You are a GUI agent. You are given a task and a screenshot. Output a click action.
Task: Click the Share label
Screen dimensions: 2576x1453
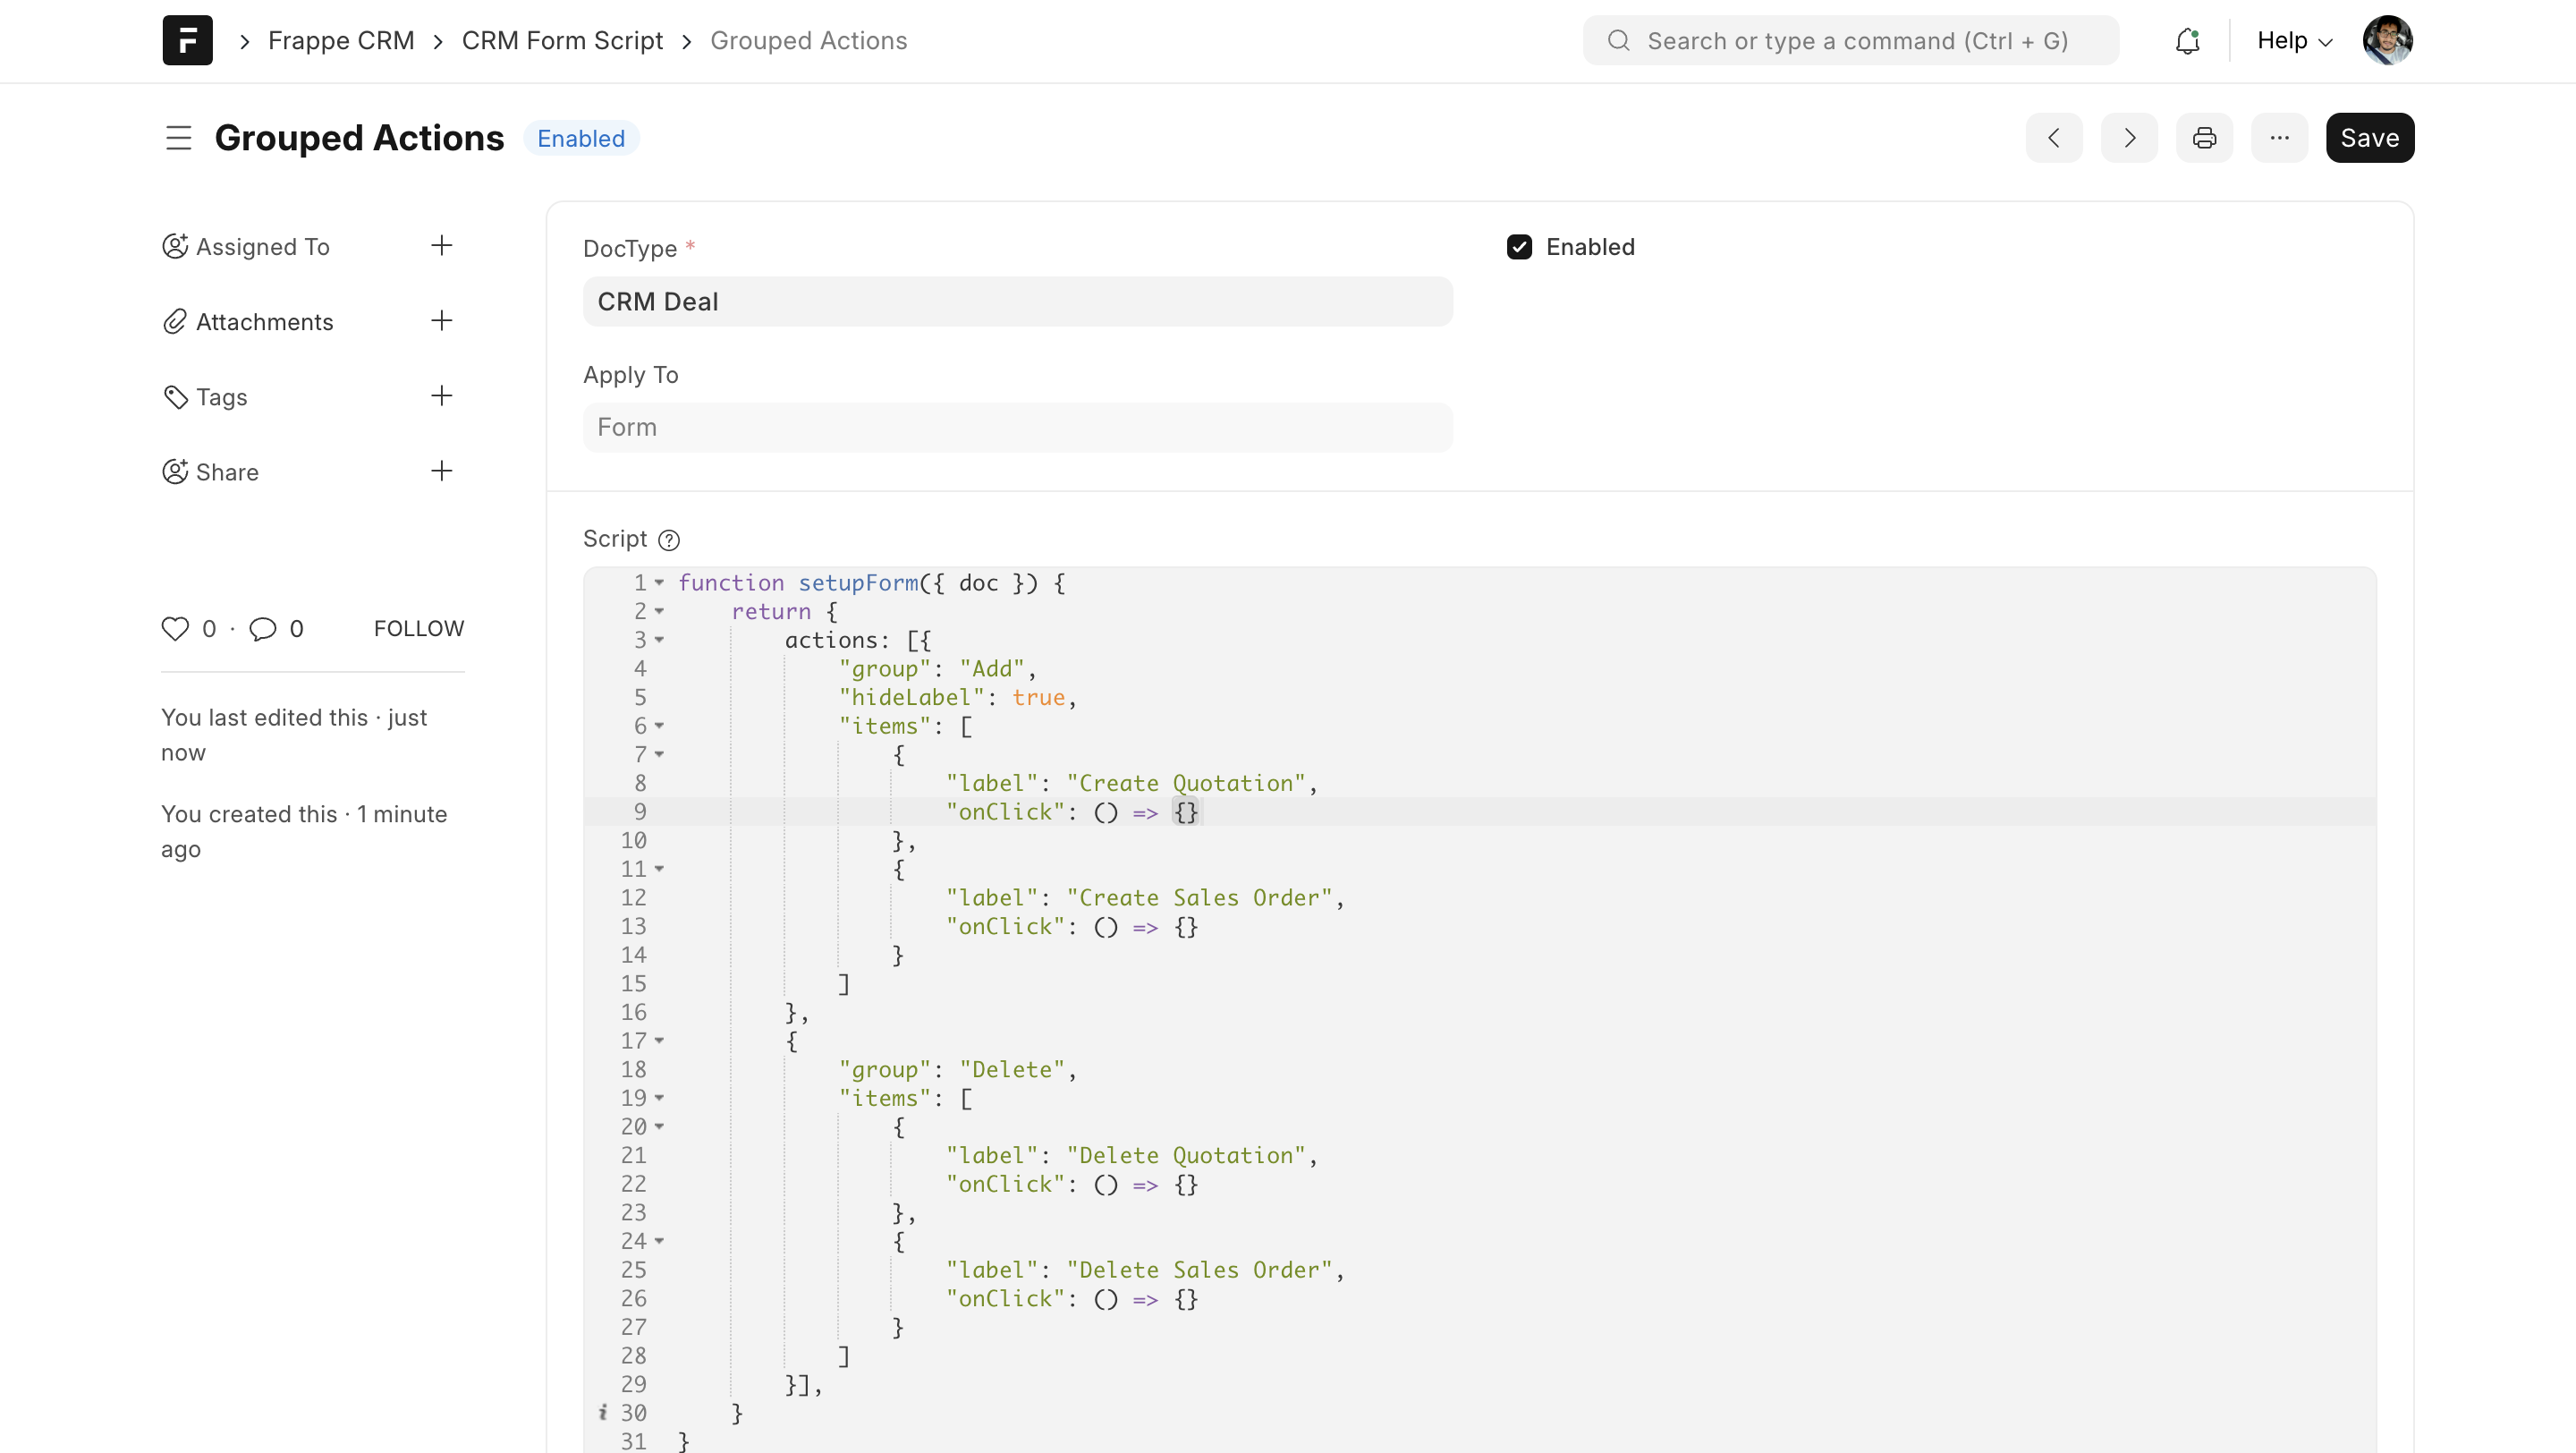pos(228,472)
